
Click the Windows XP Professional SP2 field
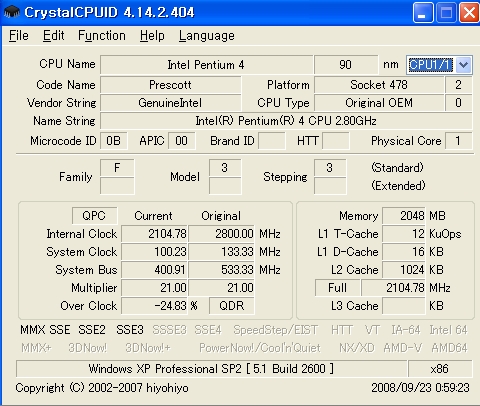coord(211,369)
